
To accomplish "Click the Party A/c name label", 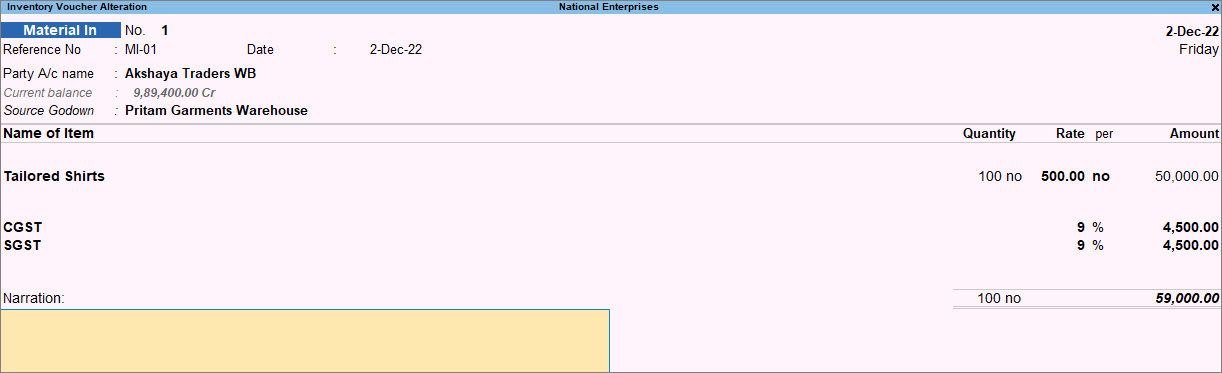I will [48, 73].
